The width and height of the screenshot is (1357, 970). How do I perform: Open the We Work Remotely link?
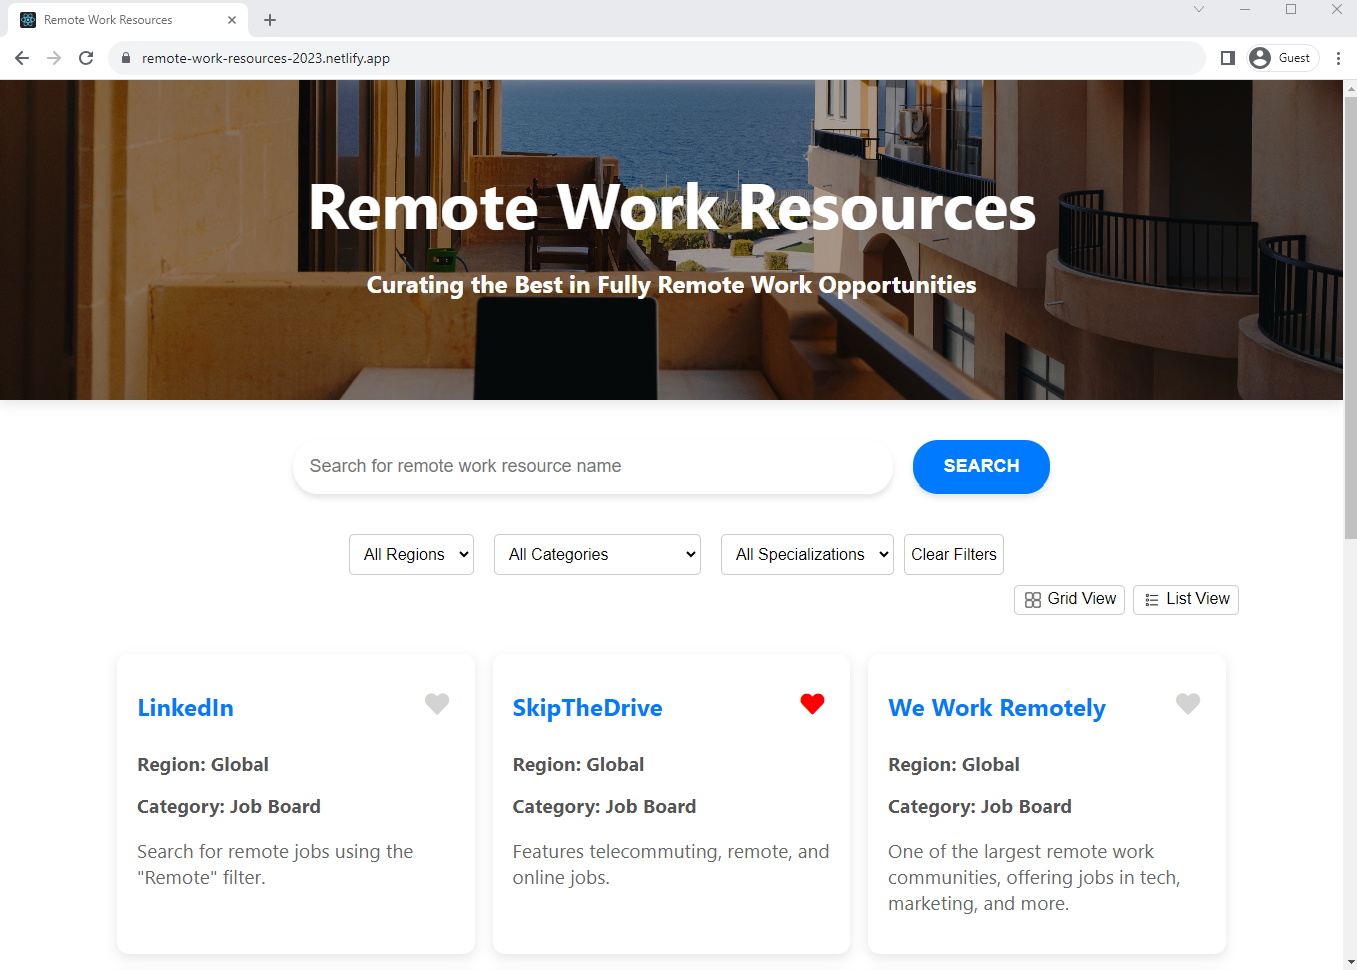(x=997, y=708)
